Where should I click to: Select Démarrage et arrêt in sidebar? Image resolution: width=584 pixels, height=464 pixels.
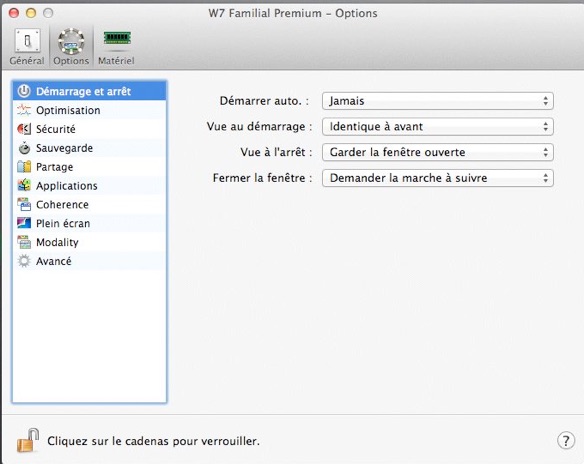click(89, 91)
